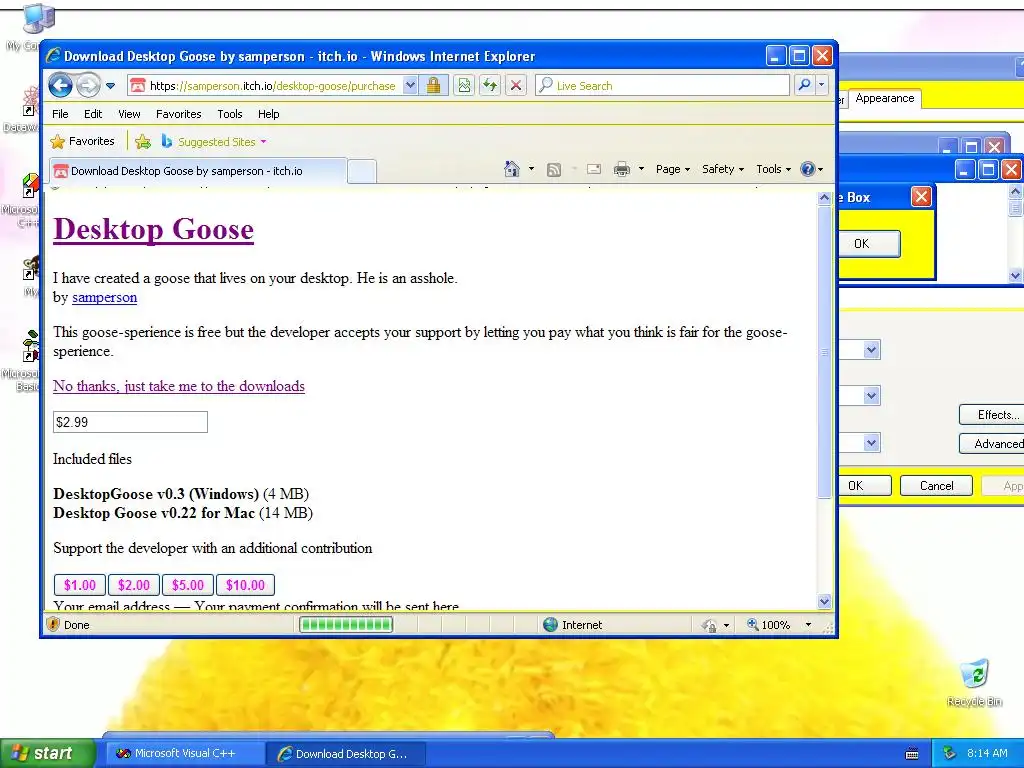Open the Edit menu

tap(93, 114)
